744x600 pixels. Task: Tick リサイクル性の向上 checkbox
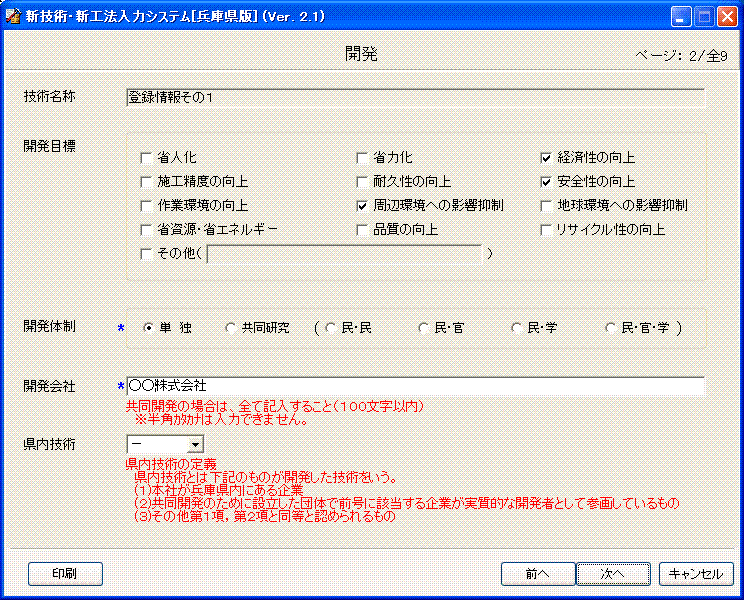tap(546, 230)
